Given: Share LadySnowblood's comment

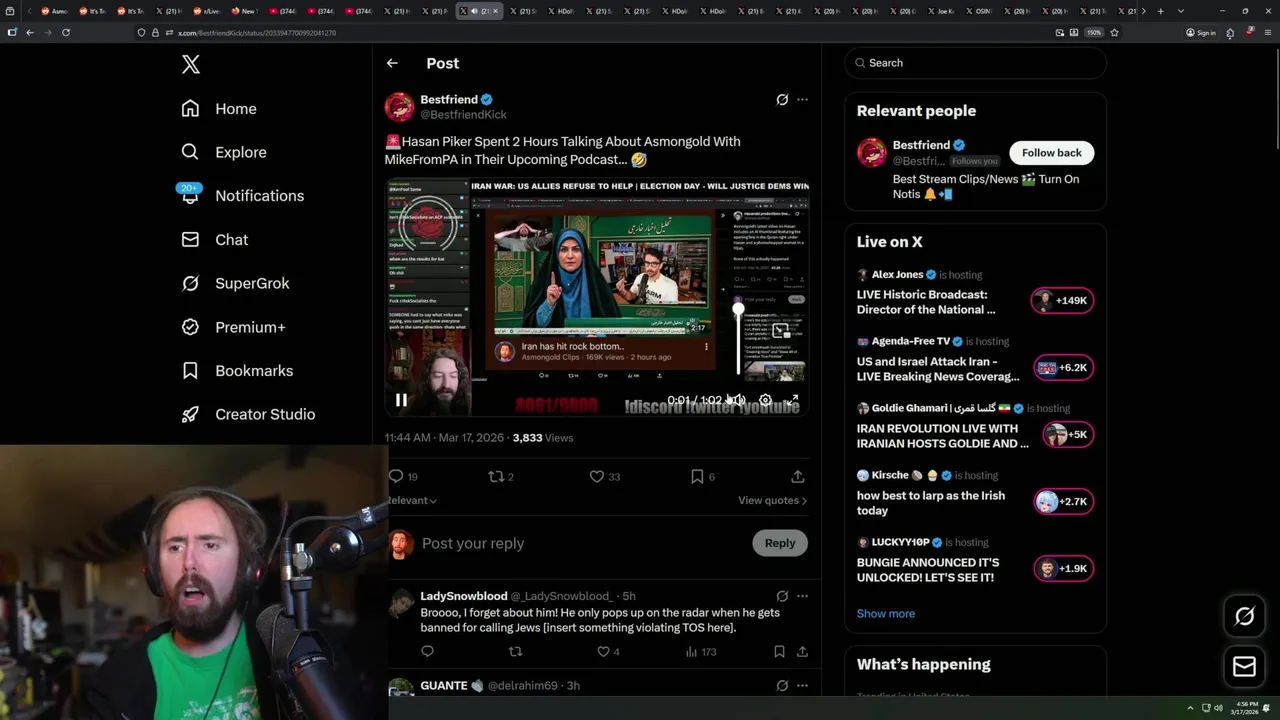Looking at the screenshot, I should tap(802, 651).
